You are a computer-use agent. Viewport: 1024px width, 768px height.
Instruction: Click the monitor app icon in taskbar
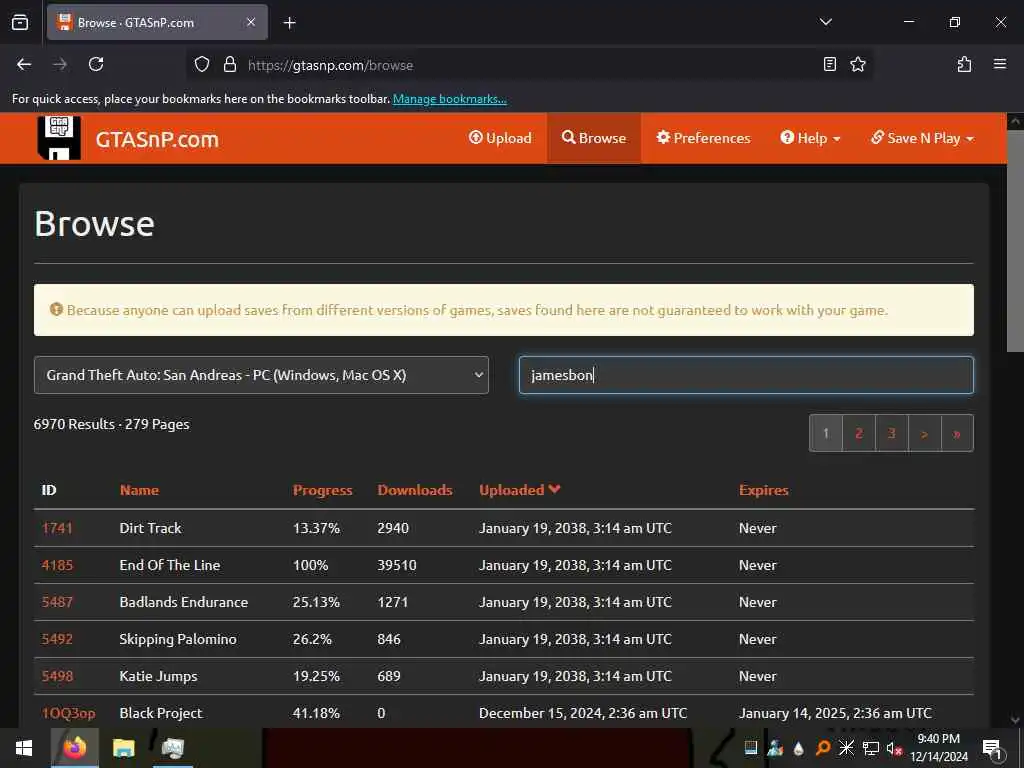[x=173, y=748]
